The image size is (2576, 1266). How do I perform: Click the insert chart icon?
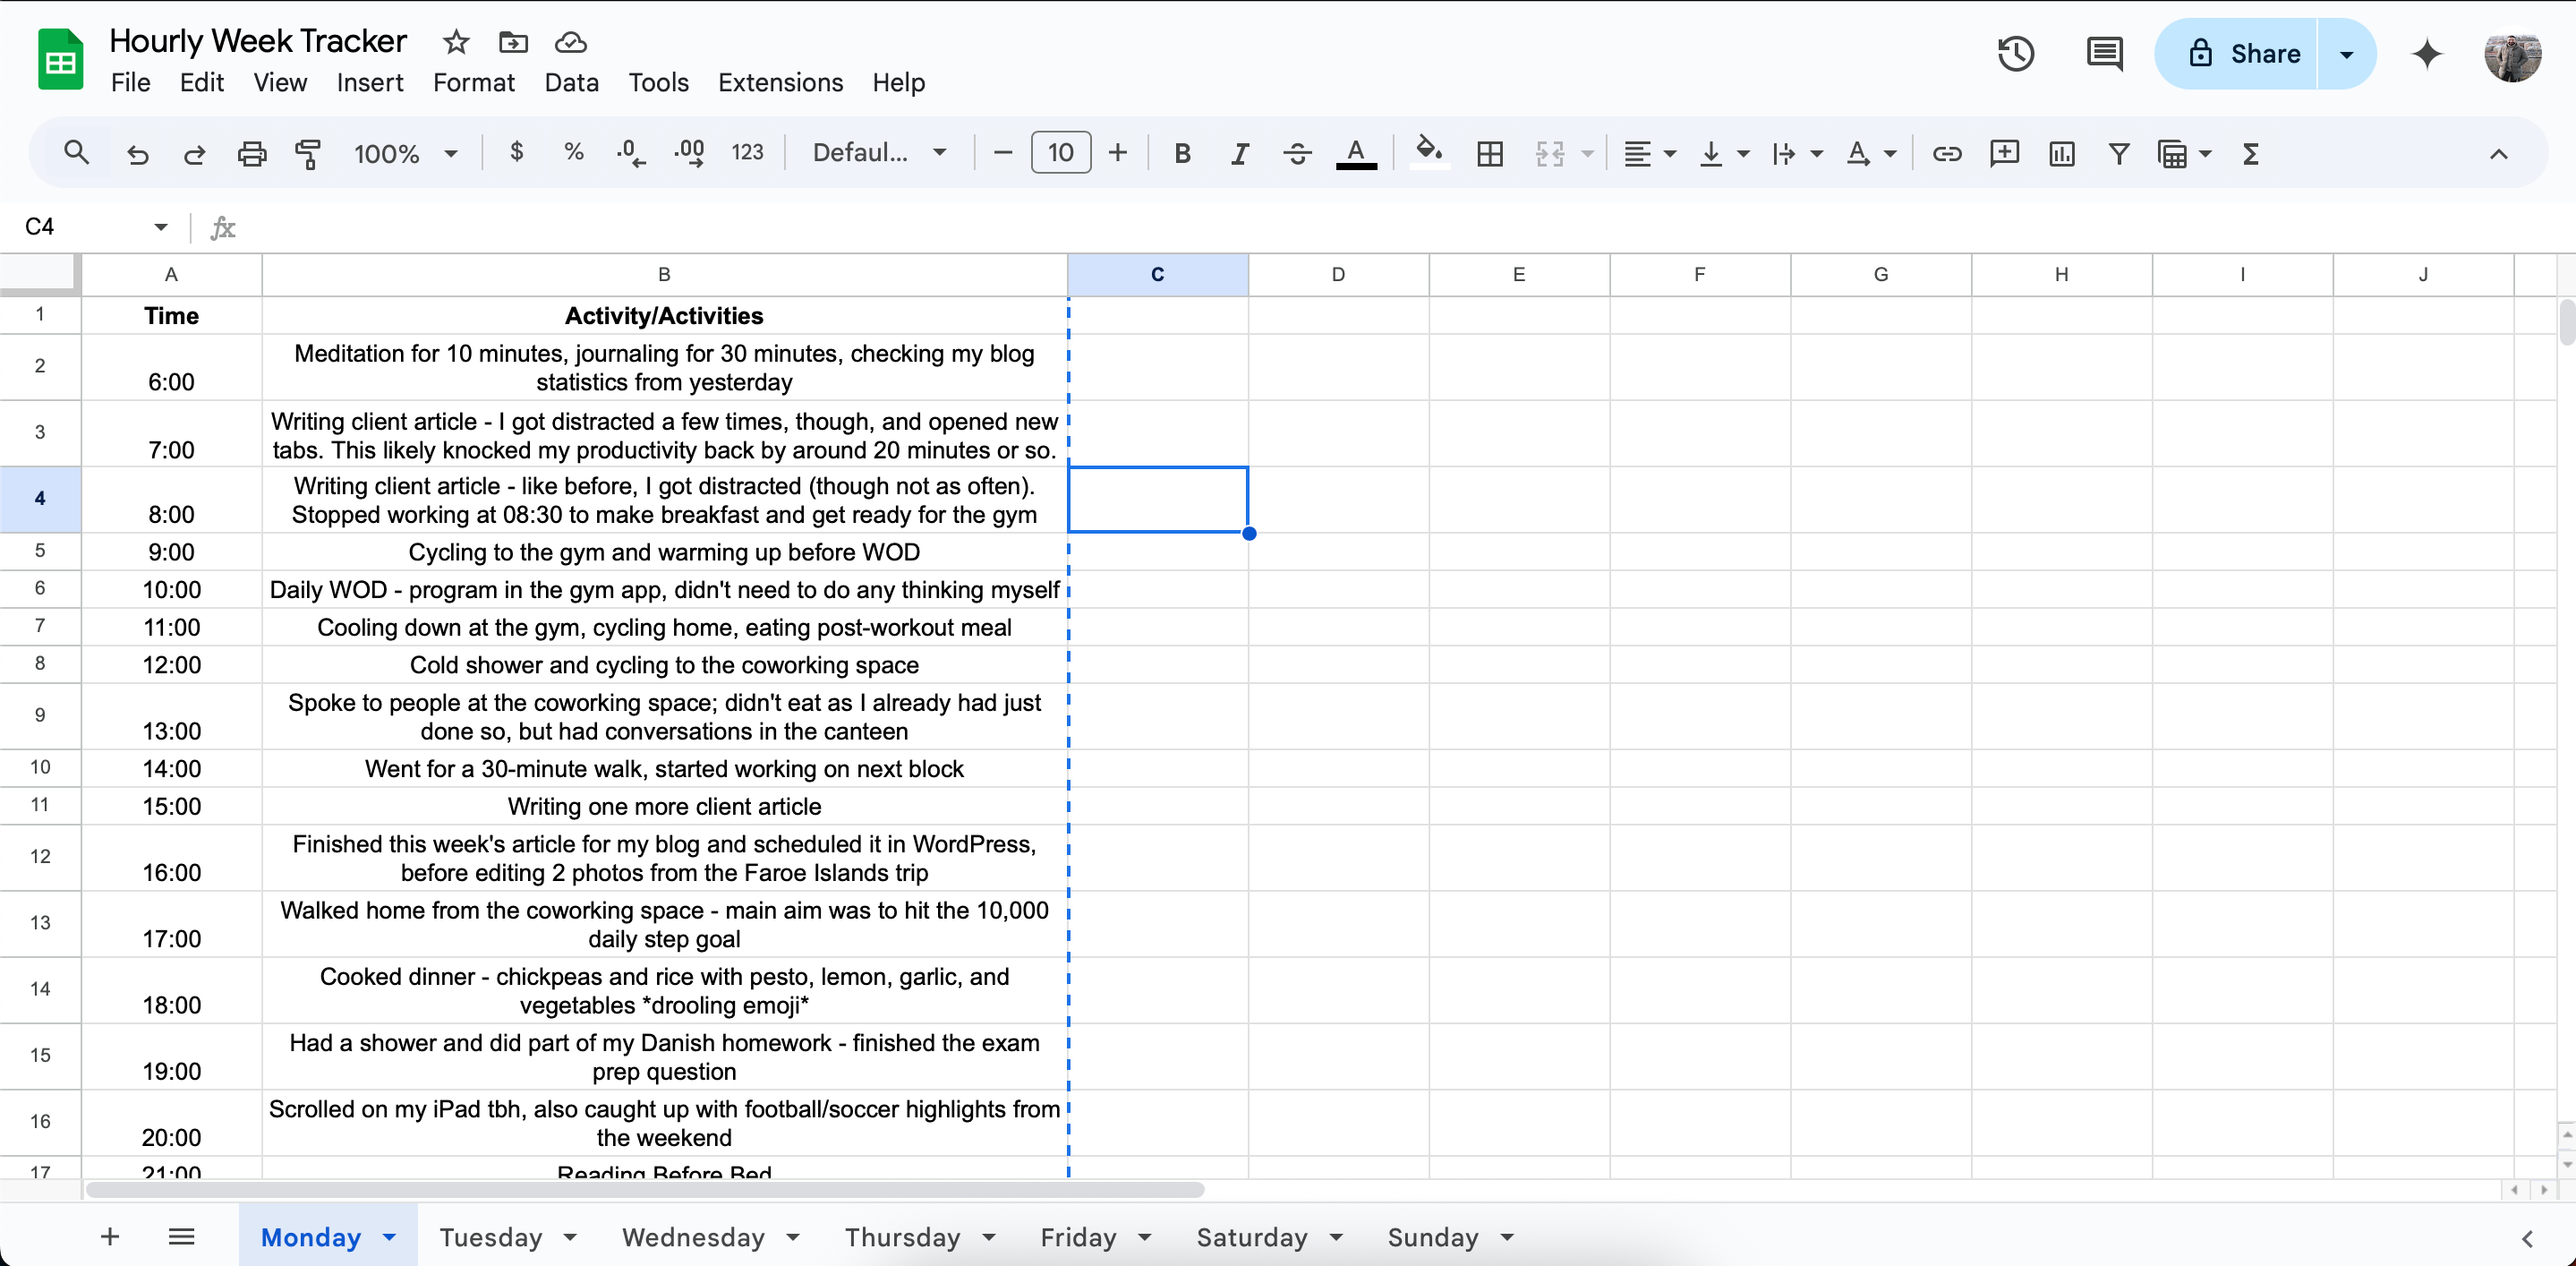tap(2061, 153)
